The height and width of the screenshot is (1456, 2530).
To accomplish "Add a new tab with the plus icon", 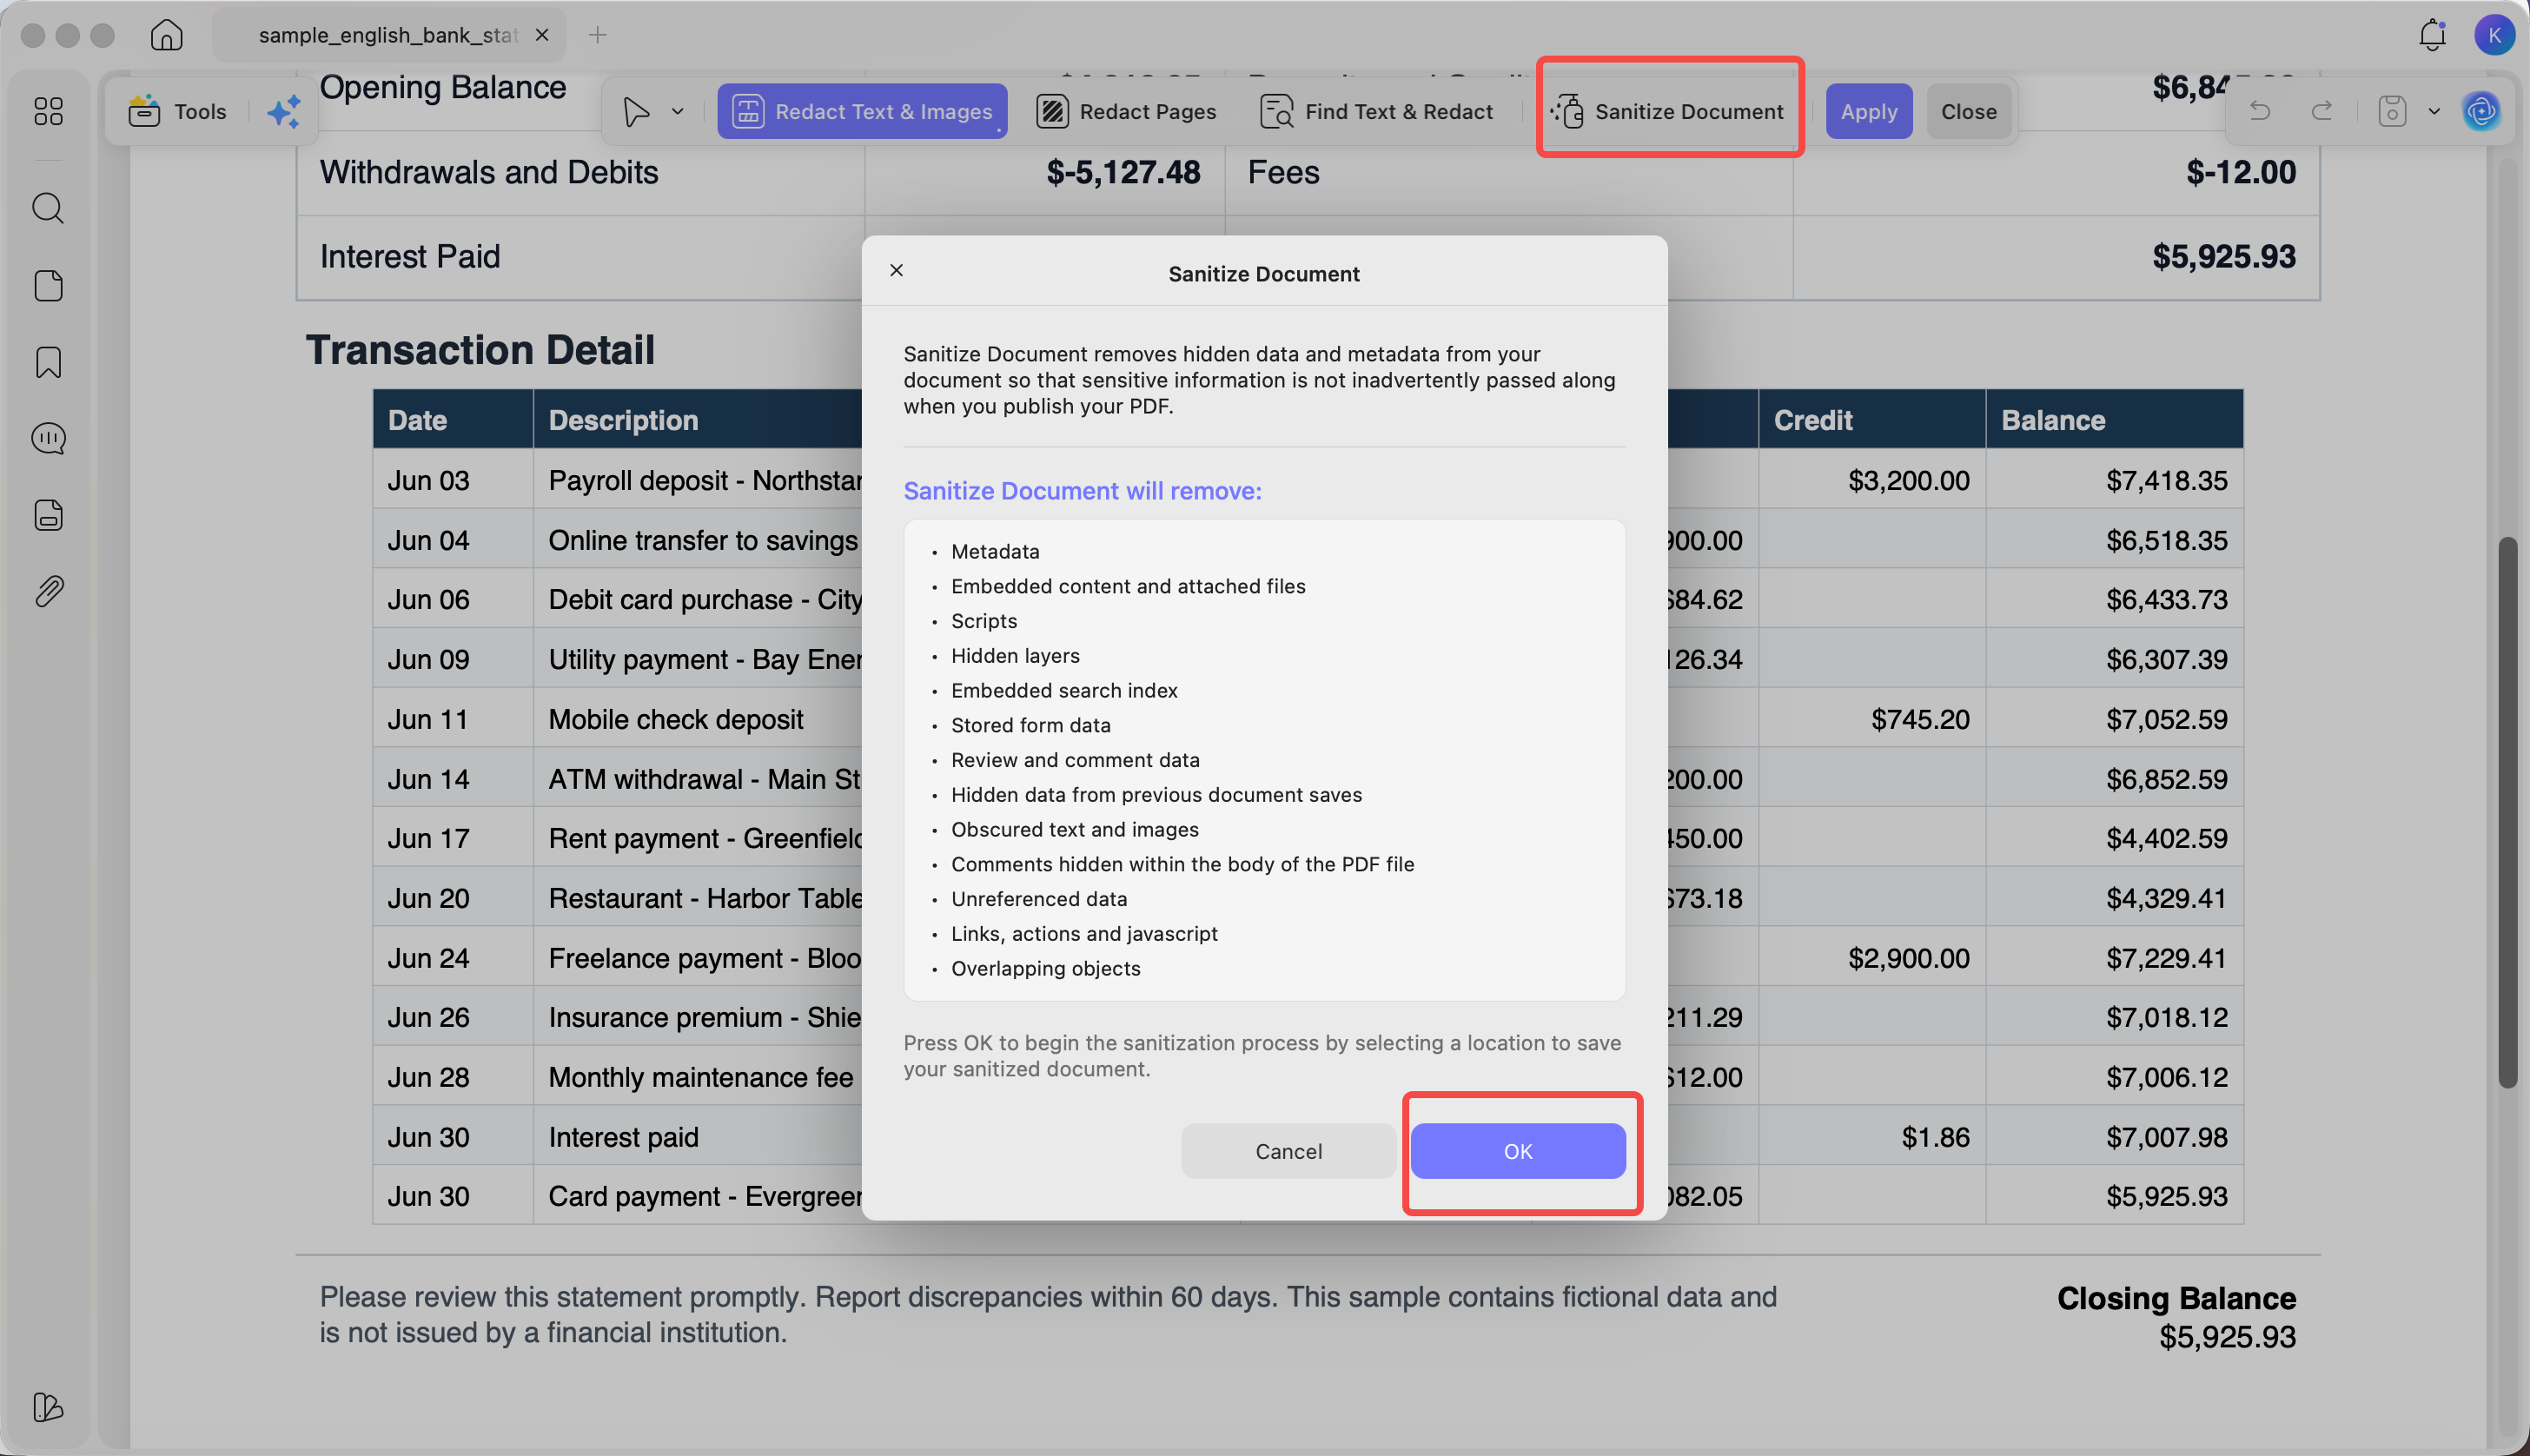I will pyautogui.click(x=597, y=35).
